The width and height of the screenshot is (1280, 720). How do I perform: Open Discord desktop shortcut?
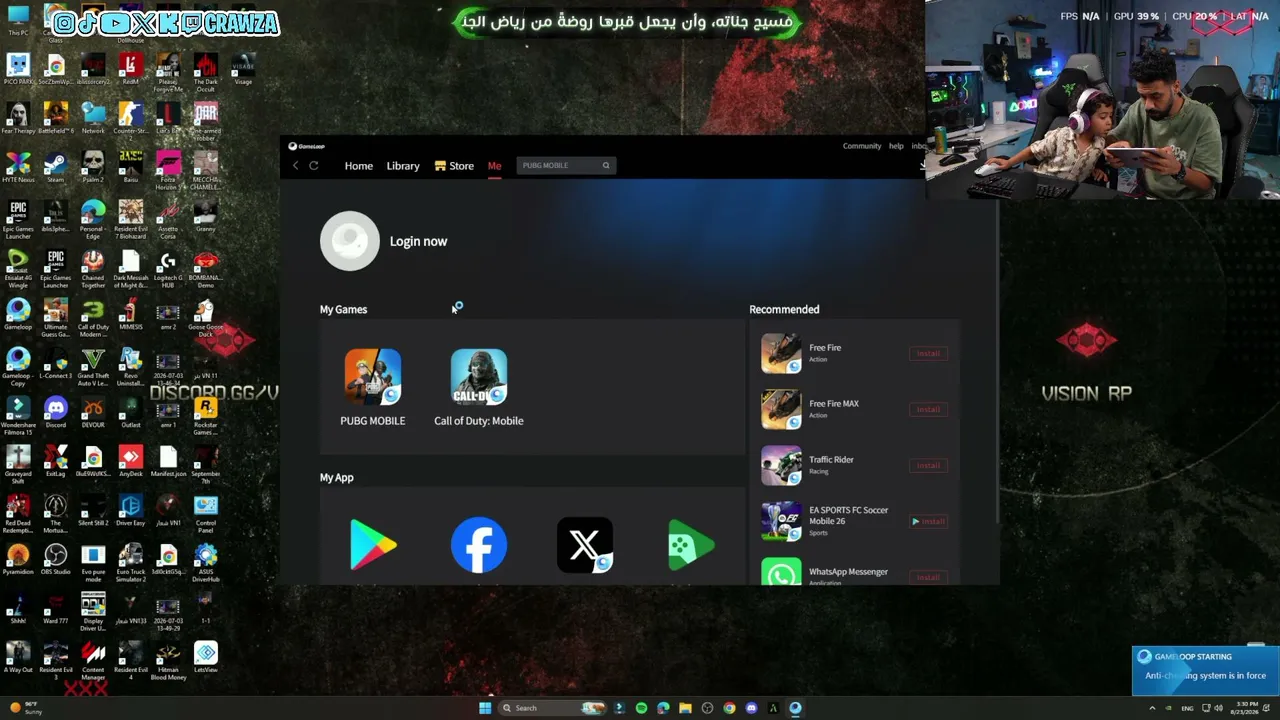tap(56, 411)
